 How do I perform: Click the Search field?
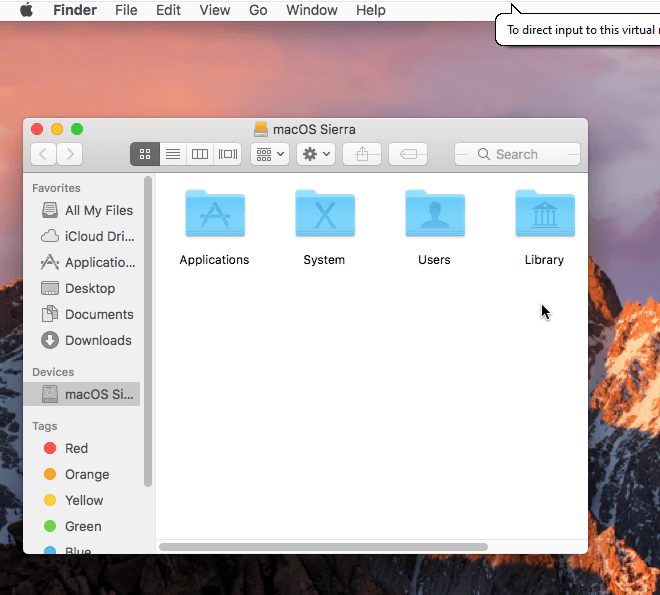(x=517, y=154)
